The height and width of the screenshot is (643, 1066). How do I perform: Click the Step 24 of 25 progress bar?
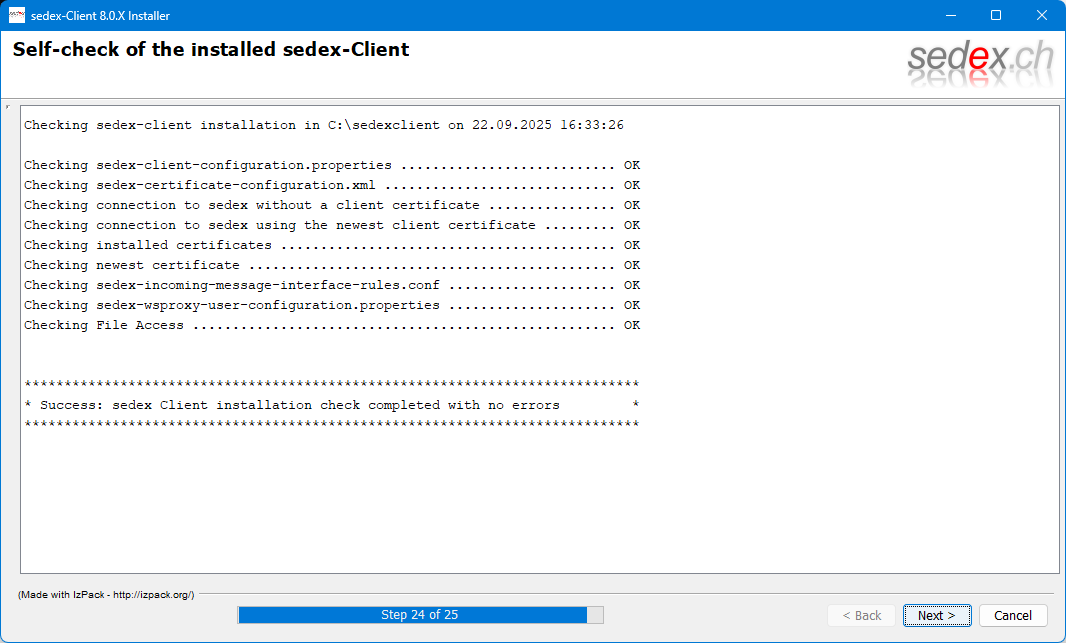tap(420, 615)
